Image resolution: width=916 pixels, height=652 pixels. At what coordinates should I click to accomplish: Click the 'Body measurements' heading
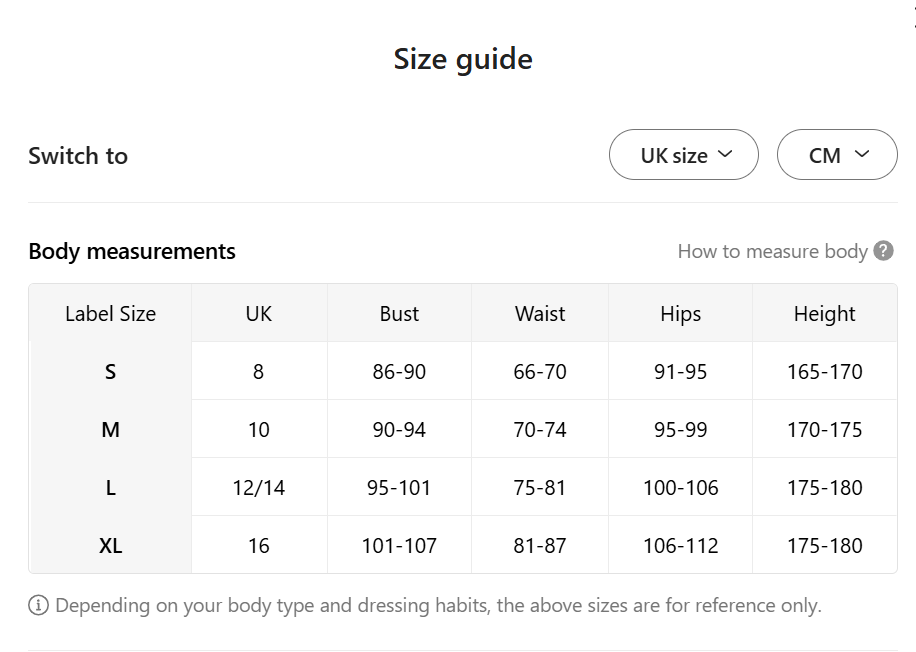pos(132,251)
